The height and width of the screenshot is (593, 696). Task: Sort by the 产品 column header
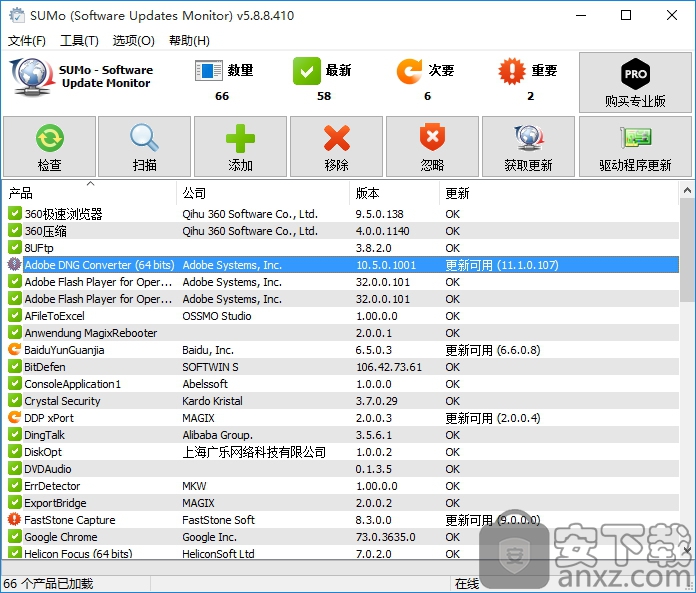pos(89,193)
